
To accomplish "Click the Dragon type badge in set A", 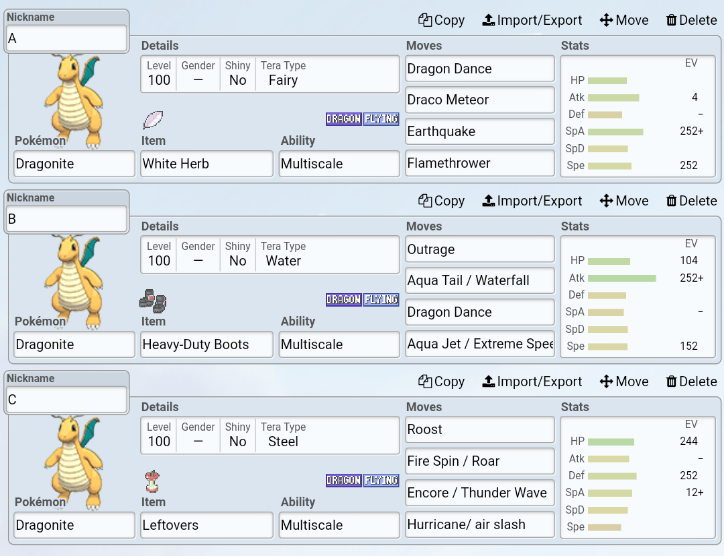I will 344,119.
